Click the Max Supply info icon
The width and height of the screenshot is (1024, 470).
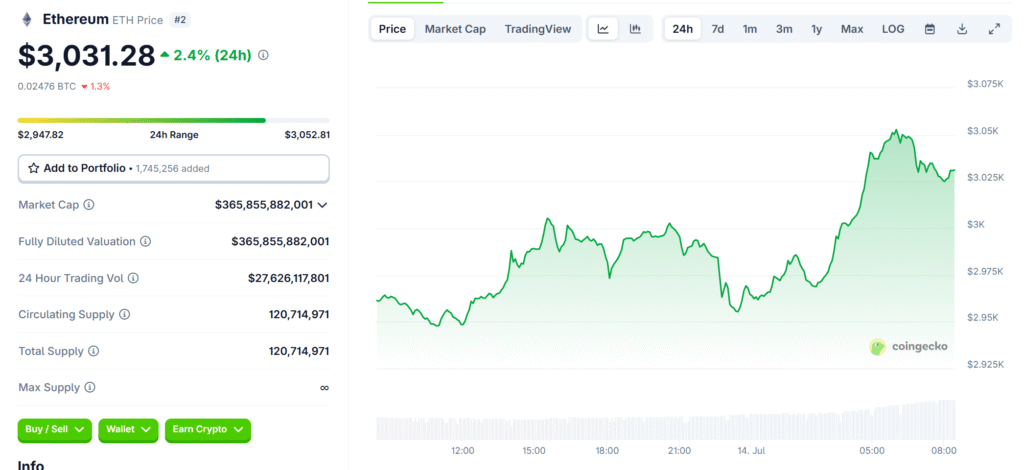(89, 388)
